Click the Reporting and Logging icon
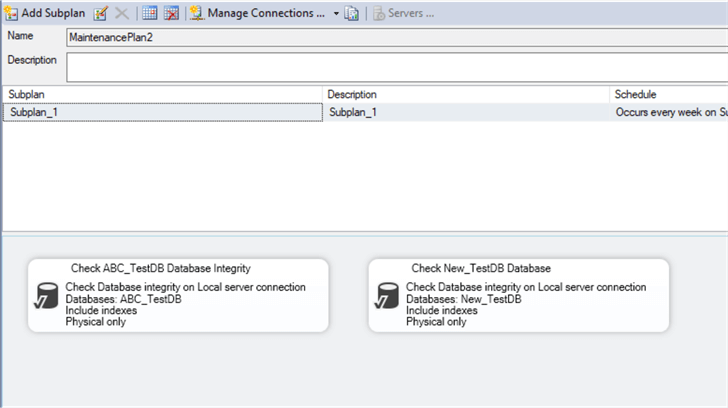 (x=352, y=14)
